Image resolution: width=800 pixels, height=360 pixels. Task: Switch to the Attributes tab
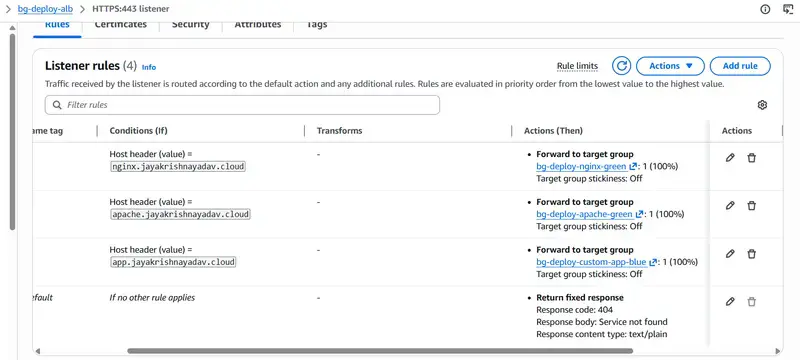click(258, 25)
